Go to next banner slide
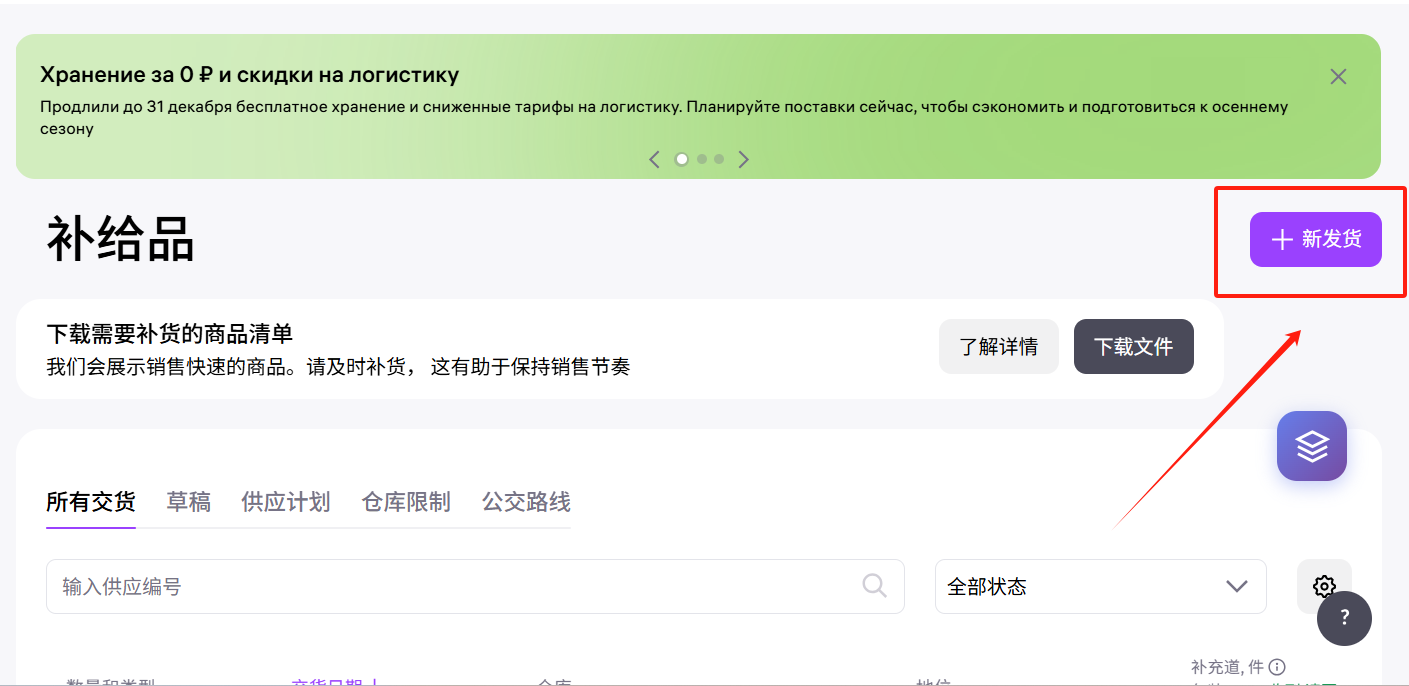1409x686 pixels. (x=743, y=159)
